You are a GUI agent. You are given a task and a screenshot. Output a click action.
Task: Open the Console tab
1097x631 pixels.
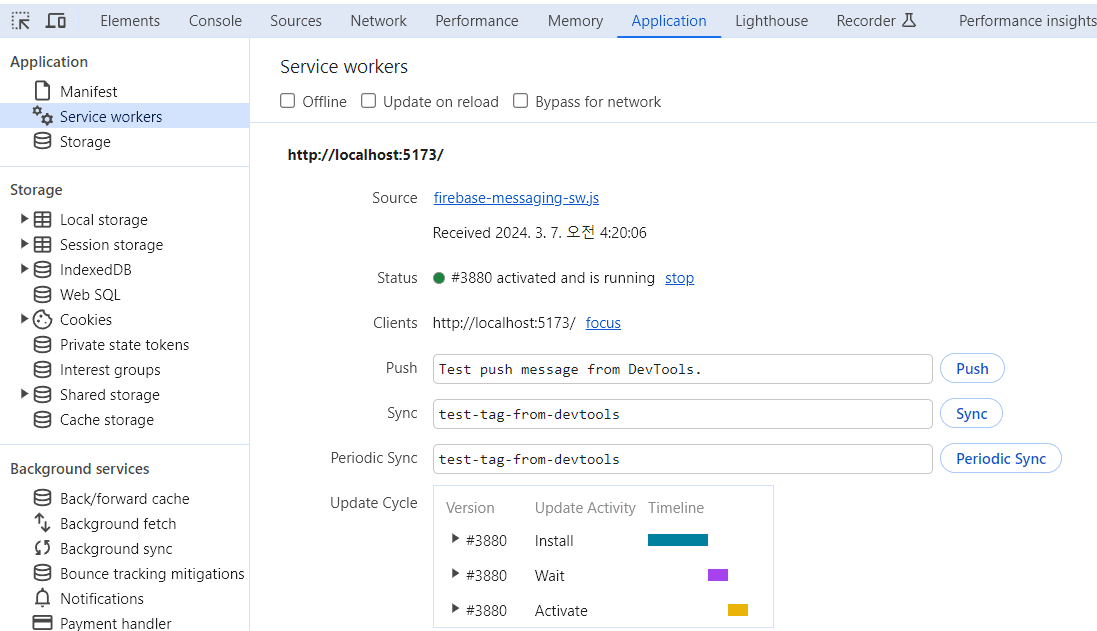215,20
